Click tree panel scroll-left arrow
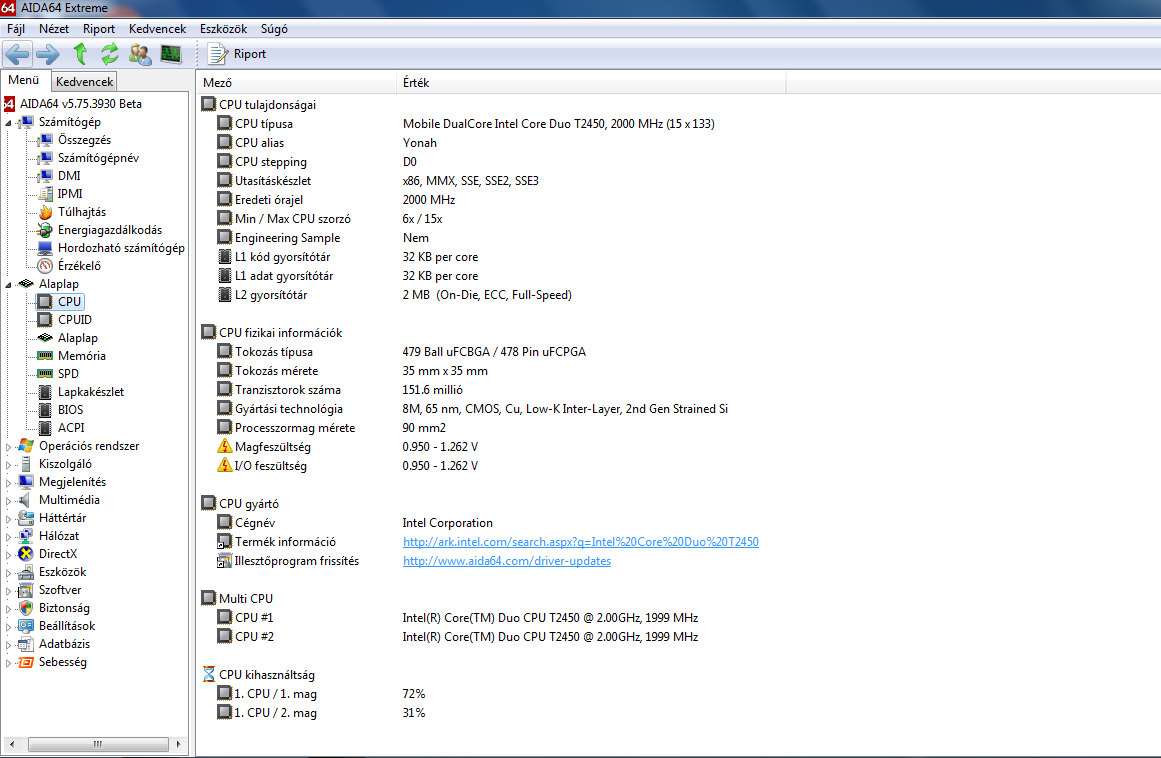 point(12,744)
